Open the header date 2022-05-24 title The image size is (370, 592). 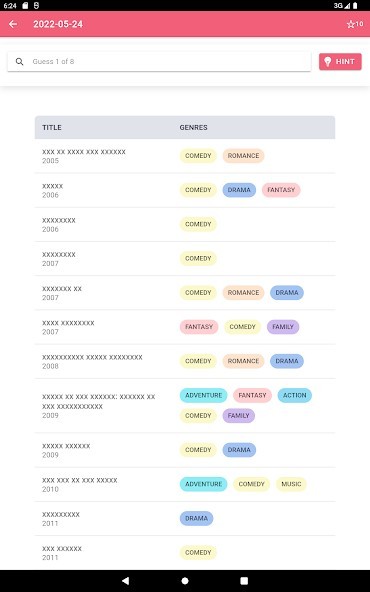pos(58,24)
